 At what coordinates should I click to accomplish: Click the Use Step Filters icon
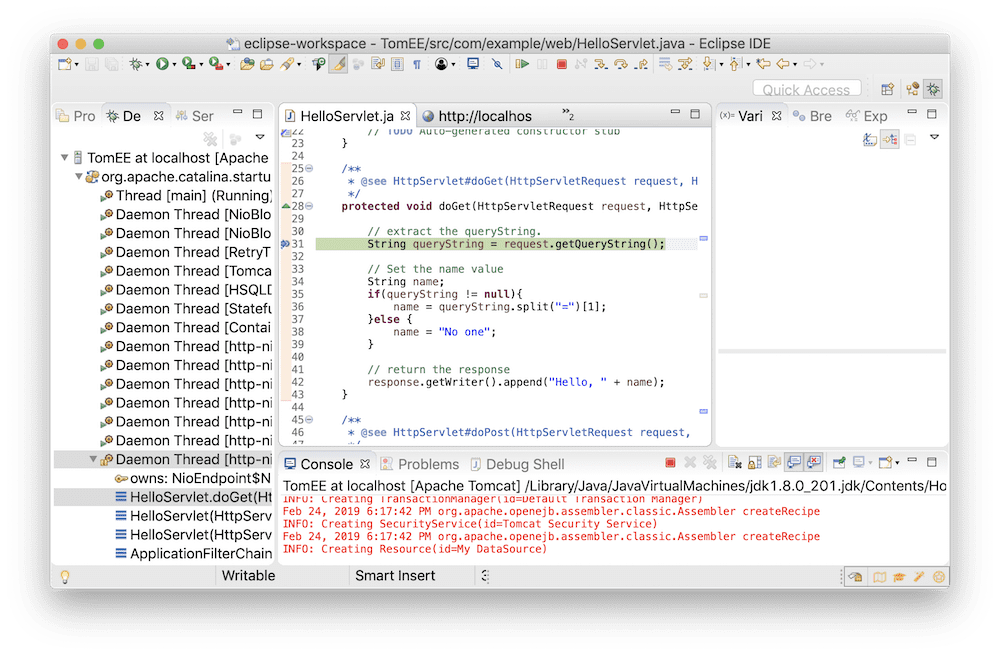[686, 64]
